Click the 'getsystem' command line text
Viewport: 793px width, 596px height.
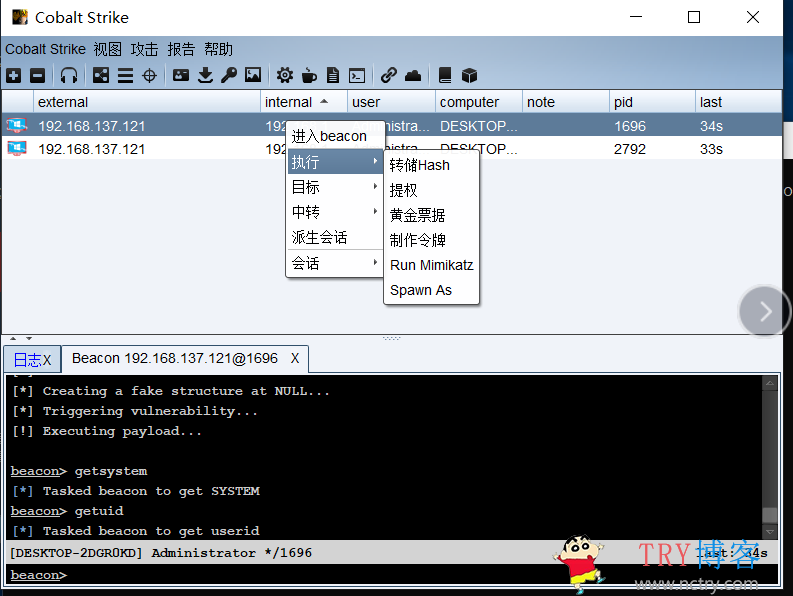111,471
